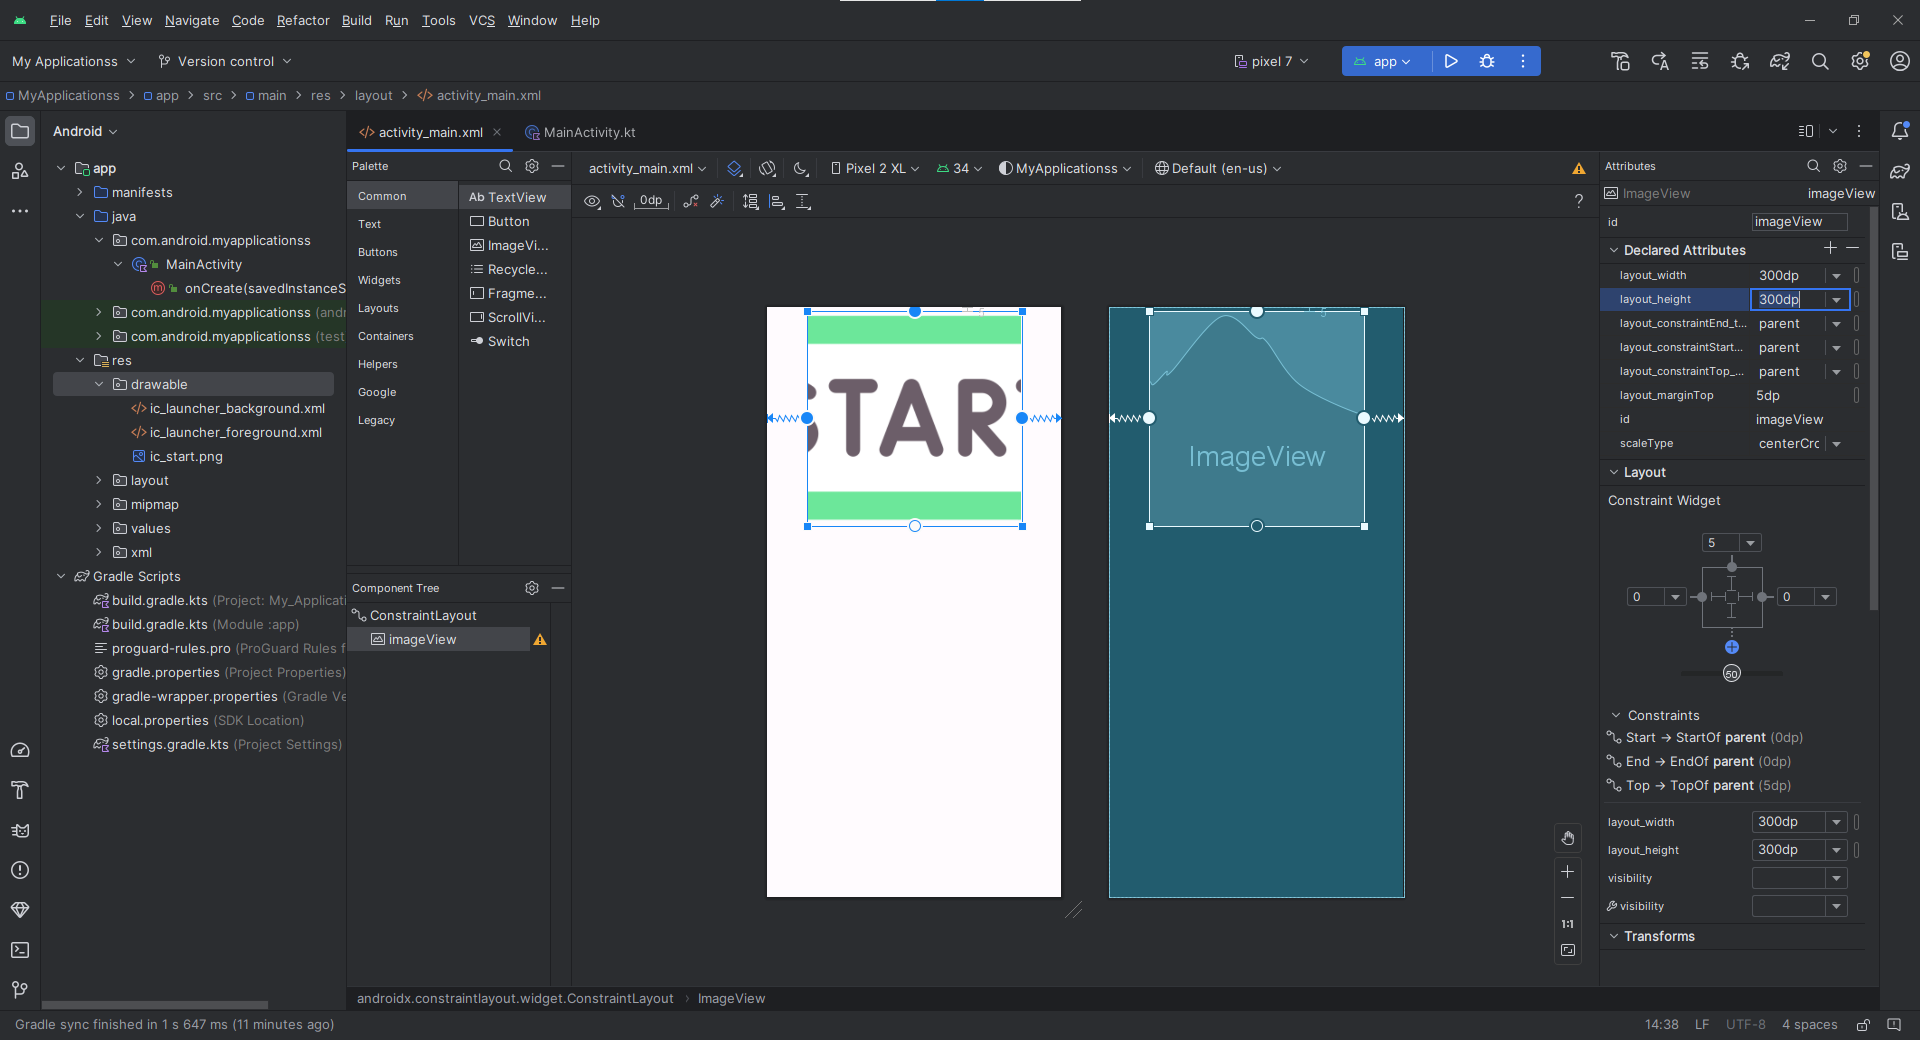Select imageView in the Component Tree

pos(439,639)
